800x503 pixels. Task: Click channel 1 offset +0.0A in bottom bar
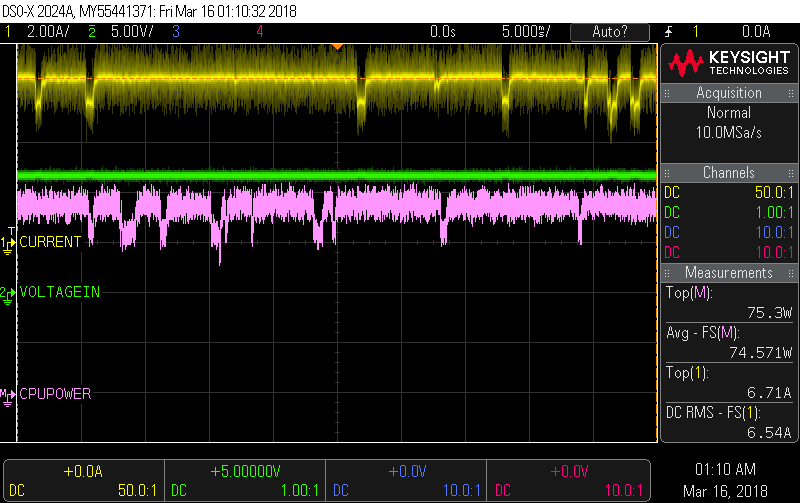pos(83,471)
